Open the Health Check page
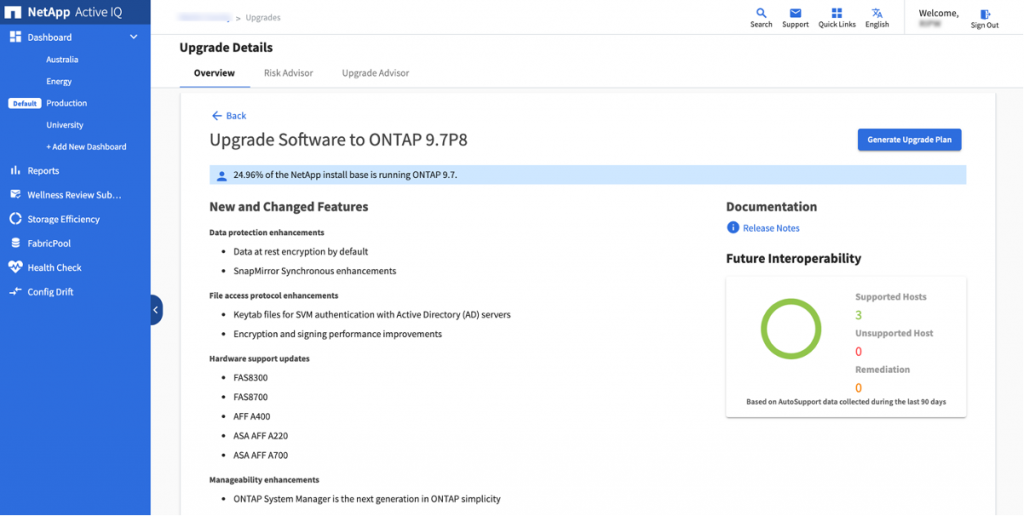This screenshot has width=1024, height=516. pos(54,268)
